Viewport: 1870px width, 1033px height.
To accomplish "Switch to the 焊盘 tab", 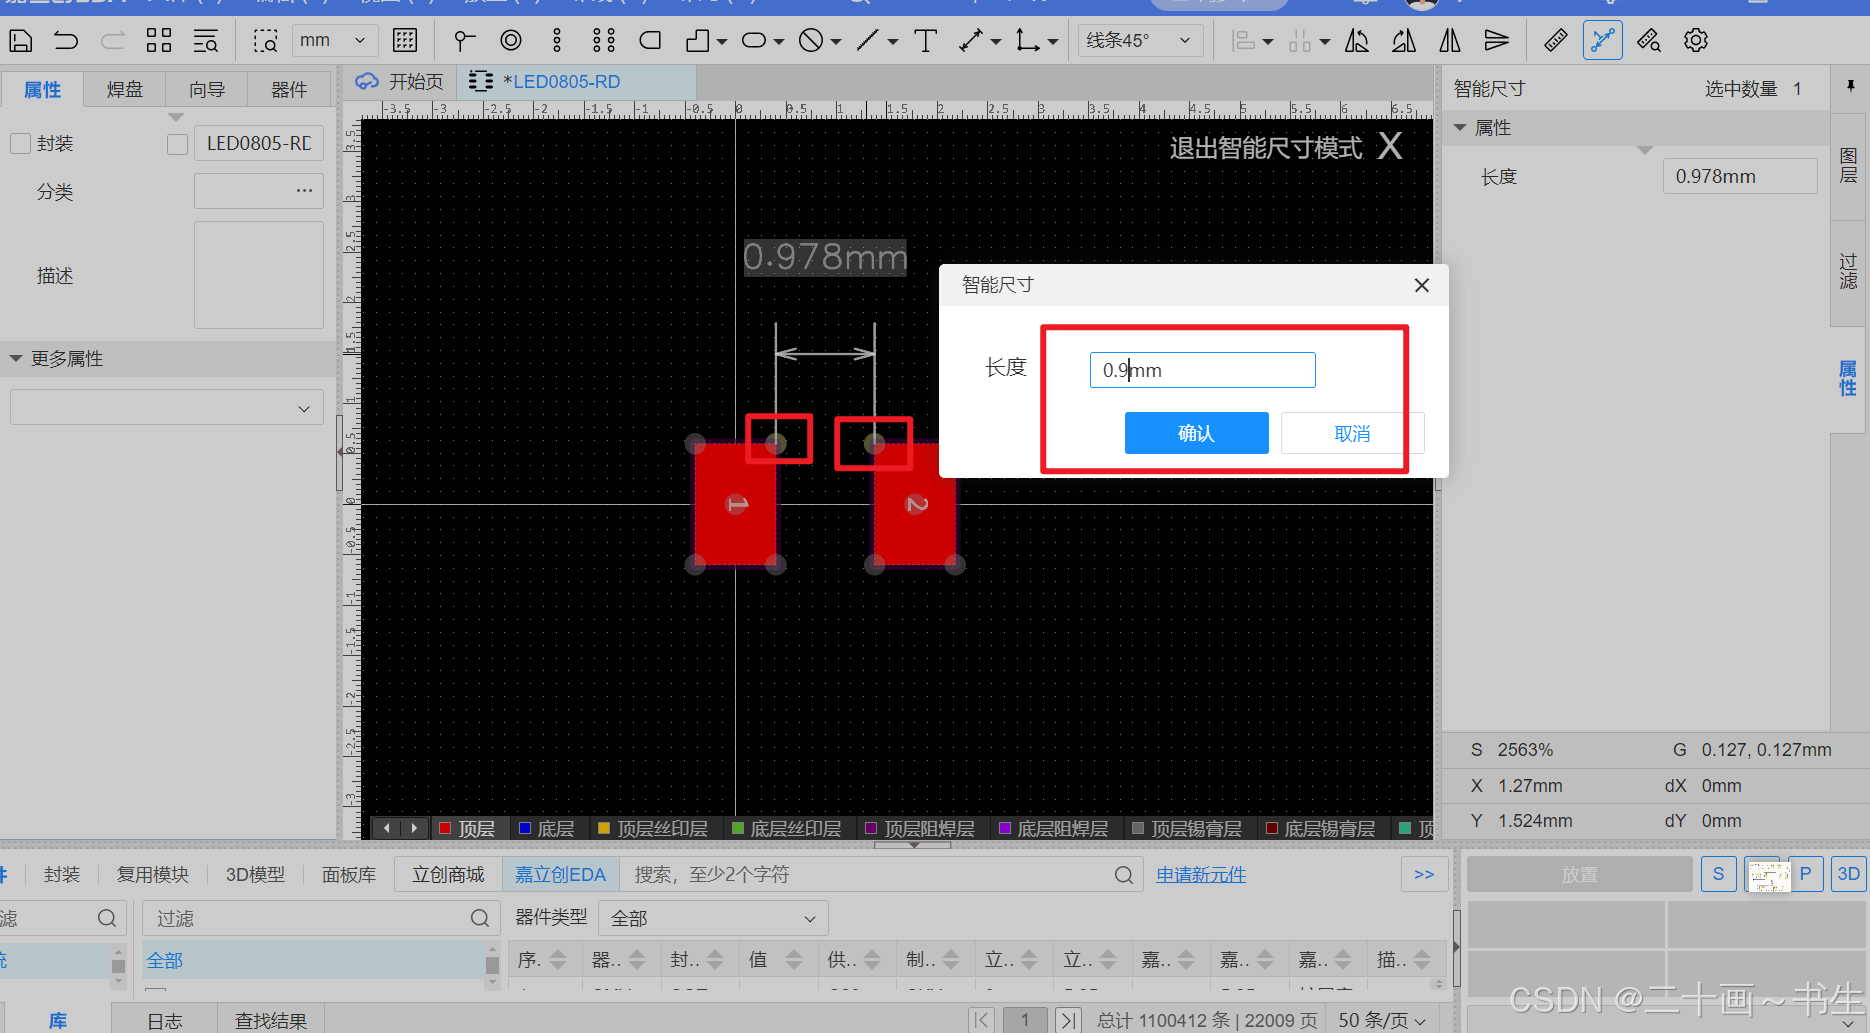I will click(124, 90).
